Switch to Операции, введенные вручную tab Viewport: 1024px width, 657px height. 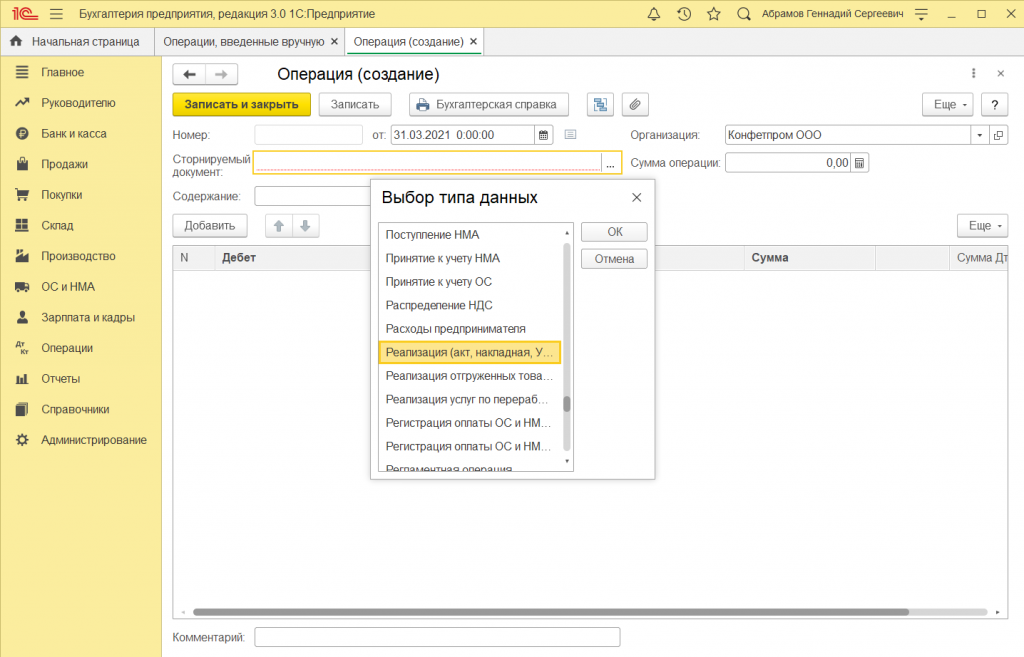243,42
